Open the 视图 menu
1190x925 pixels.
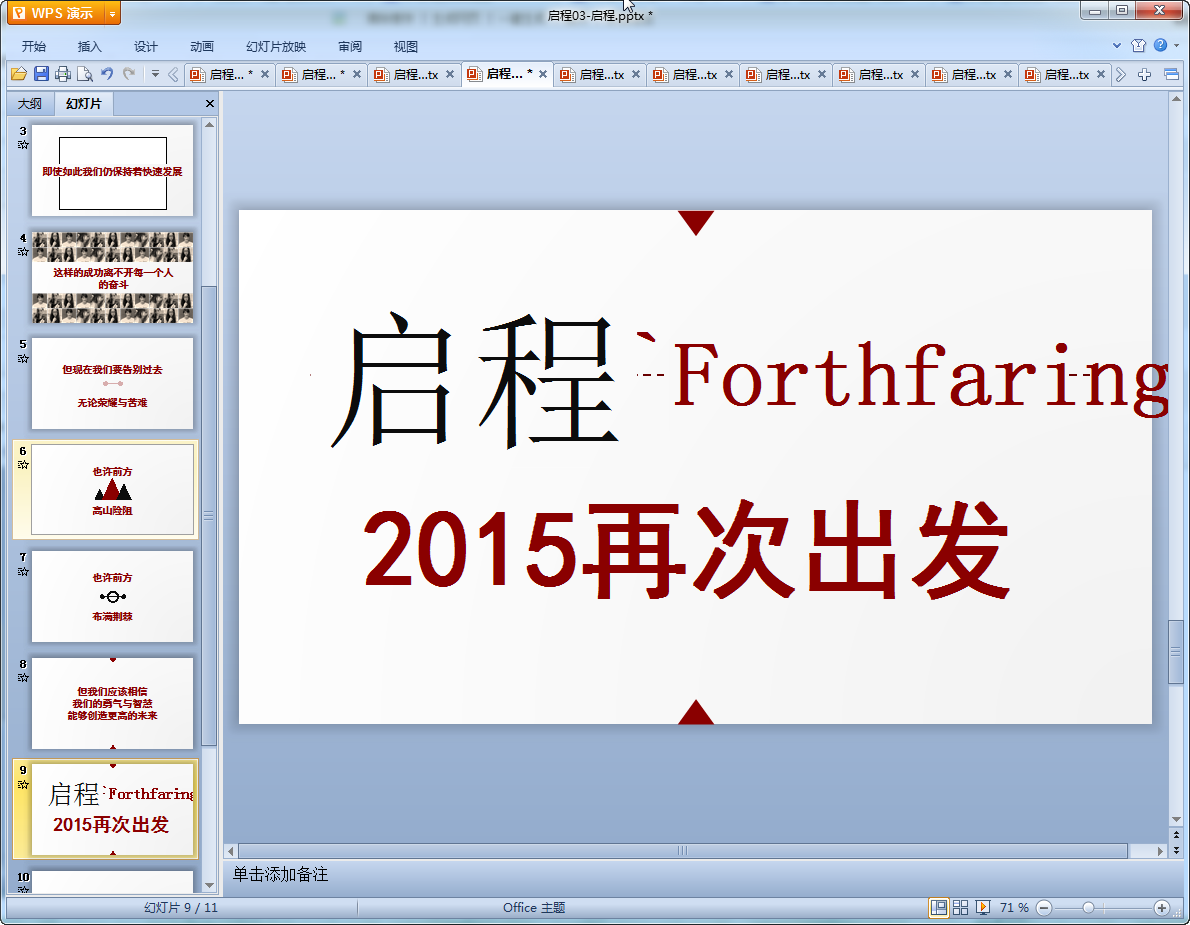(406, 46)
